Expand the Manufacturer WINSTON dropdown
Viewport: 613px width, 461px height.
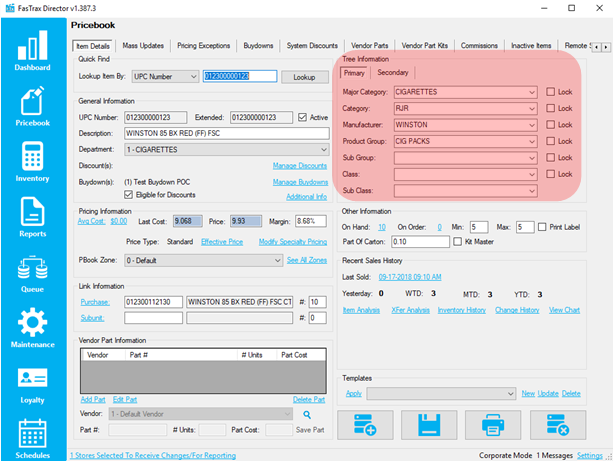click(x=465, y=125)
